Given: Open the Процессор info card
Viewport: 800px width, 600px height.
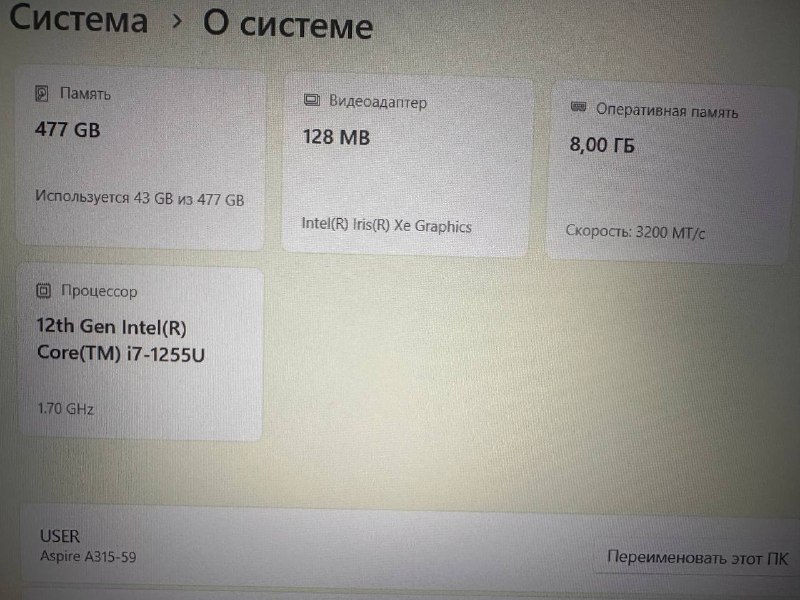Looking at the screenshot, I should coord(141,353).
